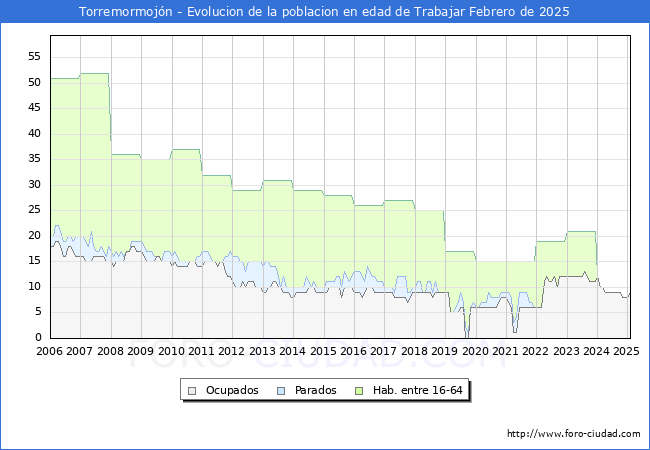
Task: Click the 2011 x-axis year label
Action: 201,351
